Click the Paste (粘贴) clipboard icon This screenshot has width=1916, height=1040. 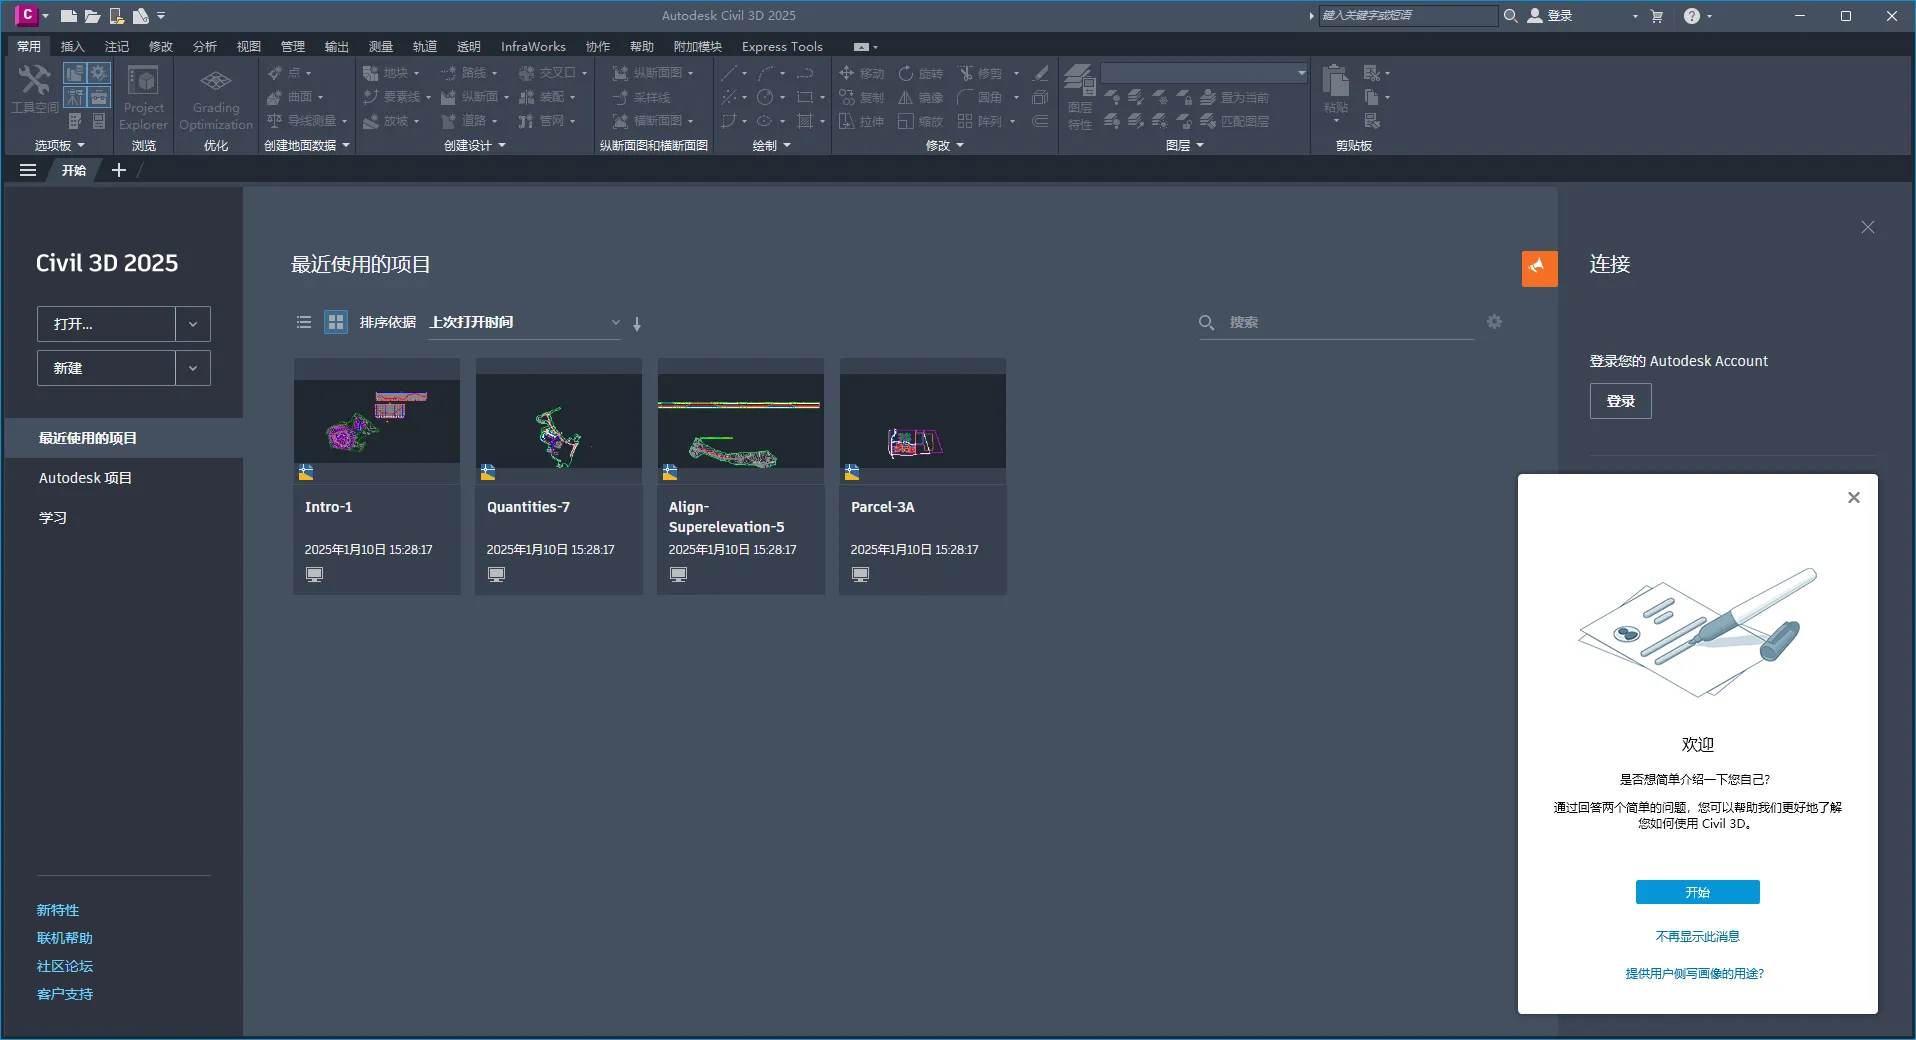1336,90
